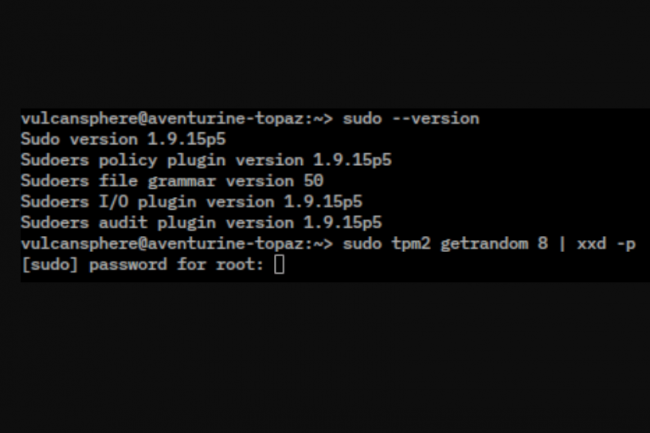Click the "Sudo version 1.9.15p5" output line
The image size is (650, 433).
123,139
